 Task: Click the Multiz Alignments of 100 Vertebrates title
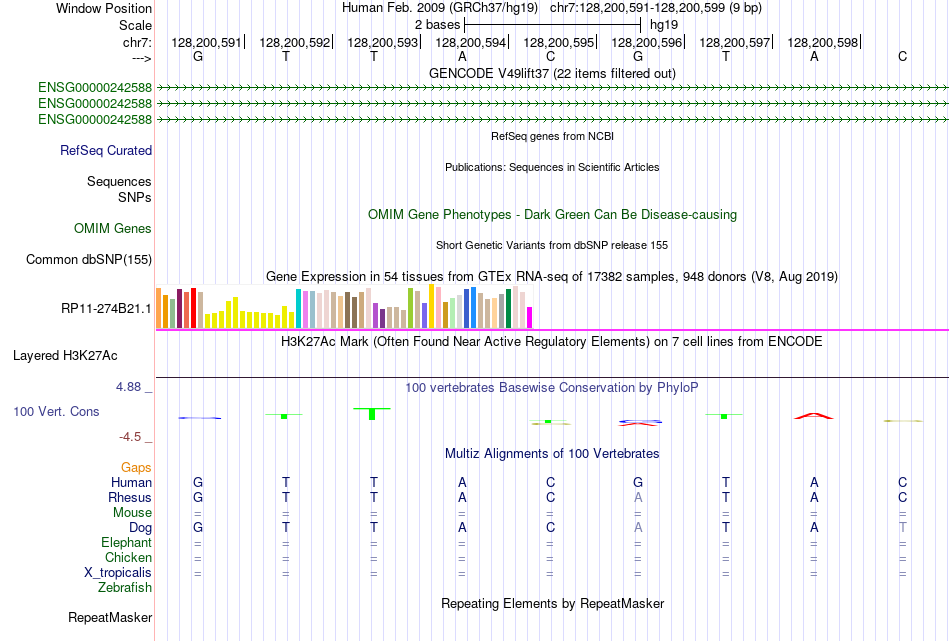pos(552,453)
